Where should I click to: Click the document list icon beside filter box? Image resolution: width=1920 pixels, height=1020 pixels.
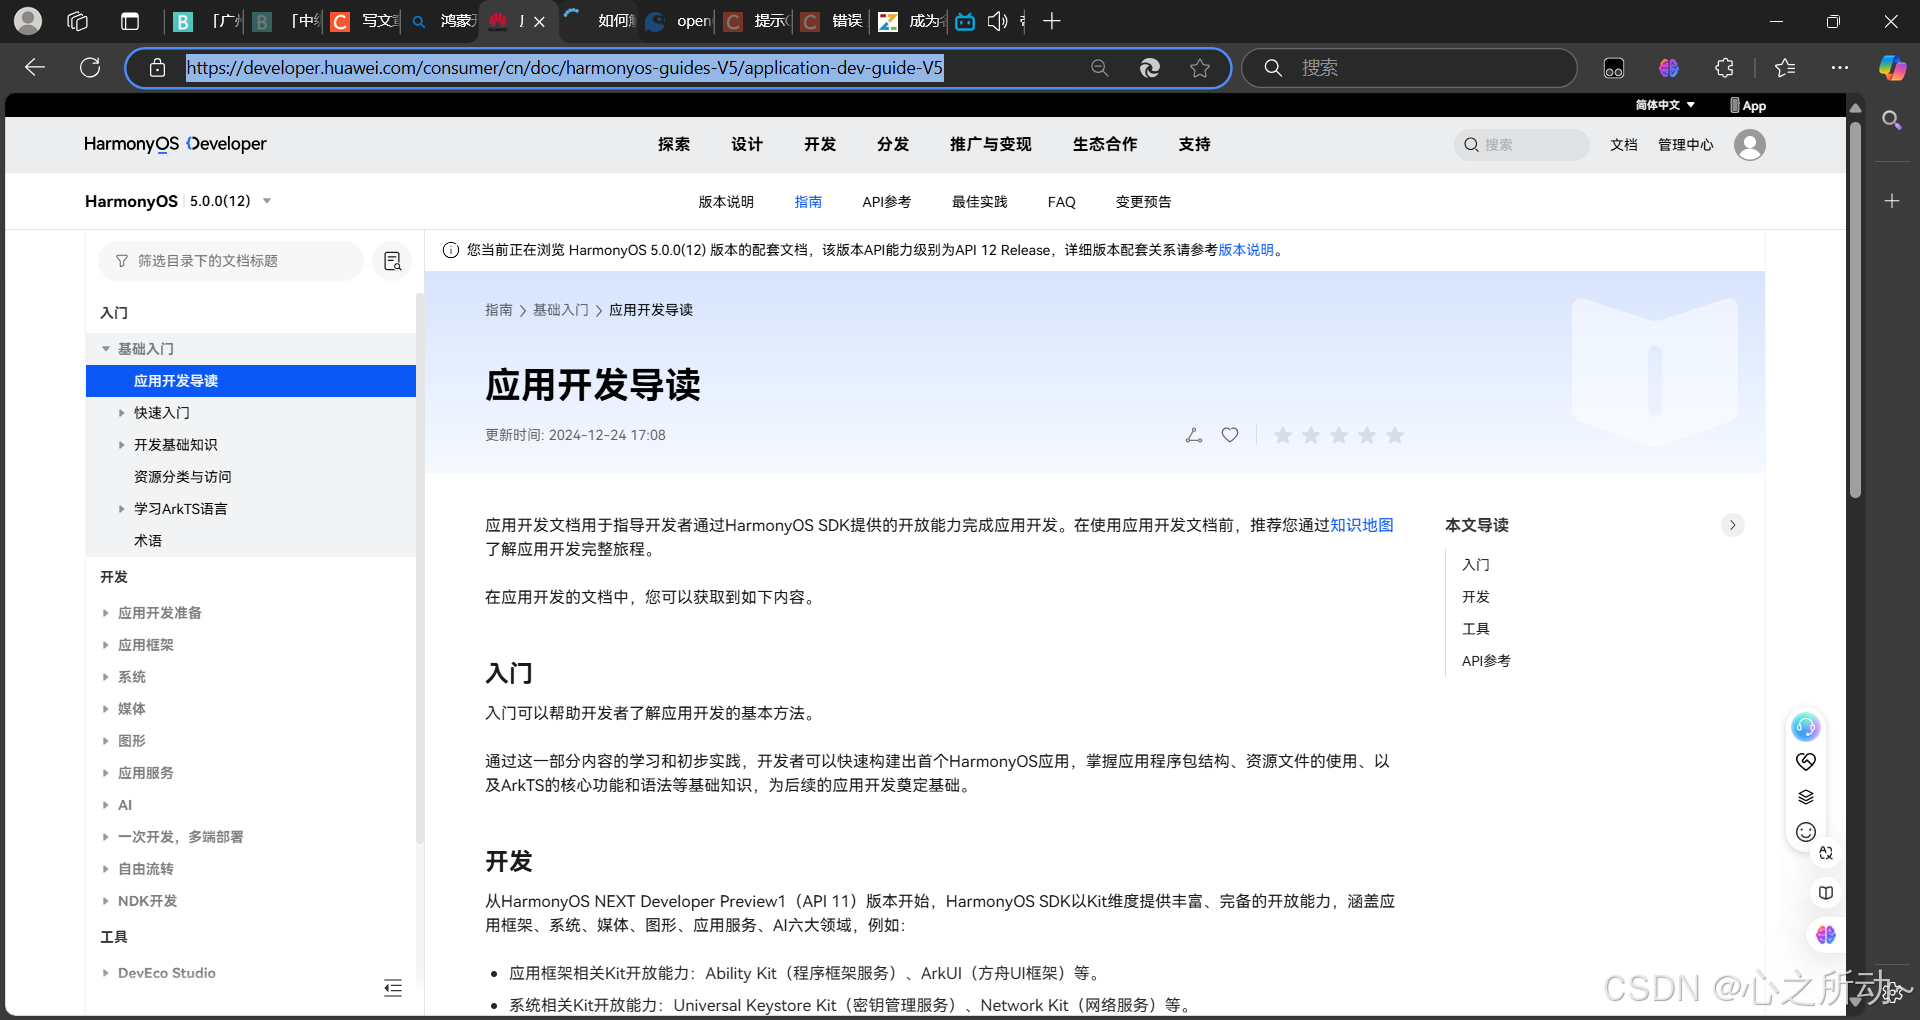[392, 261]
